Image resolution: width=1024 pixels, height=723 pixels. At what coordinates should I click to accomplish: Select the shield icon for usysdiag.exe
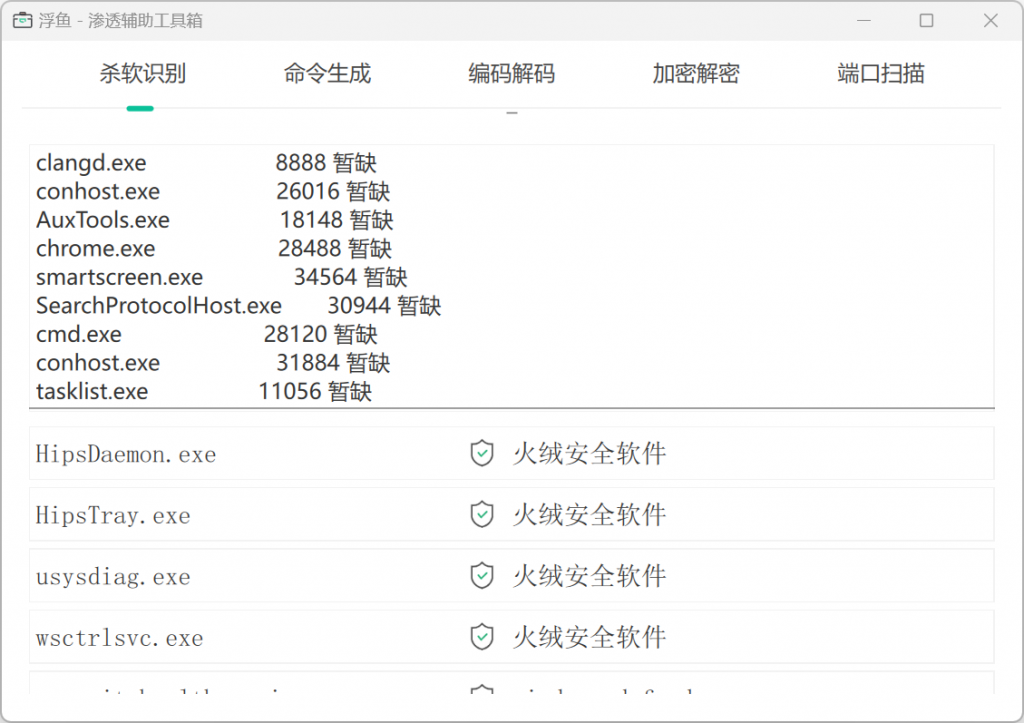tap(481, 576)
